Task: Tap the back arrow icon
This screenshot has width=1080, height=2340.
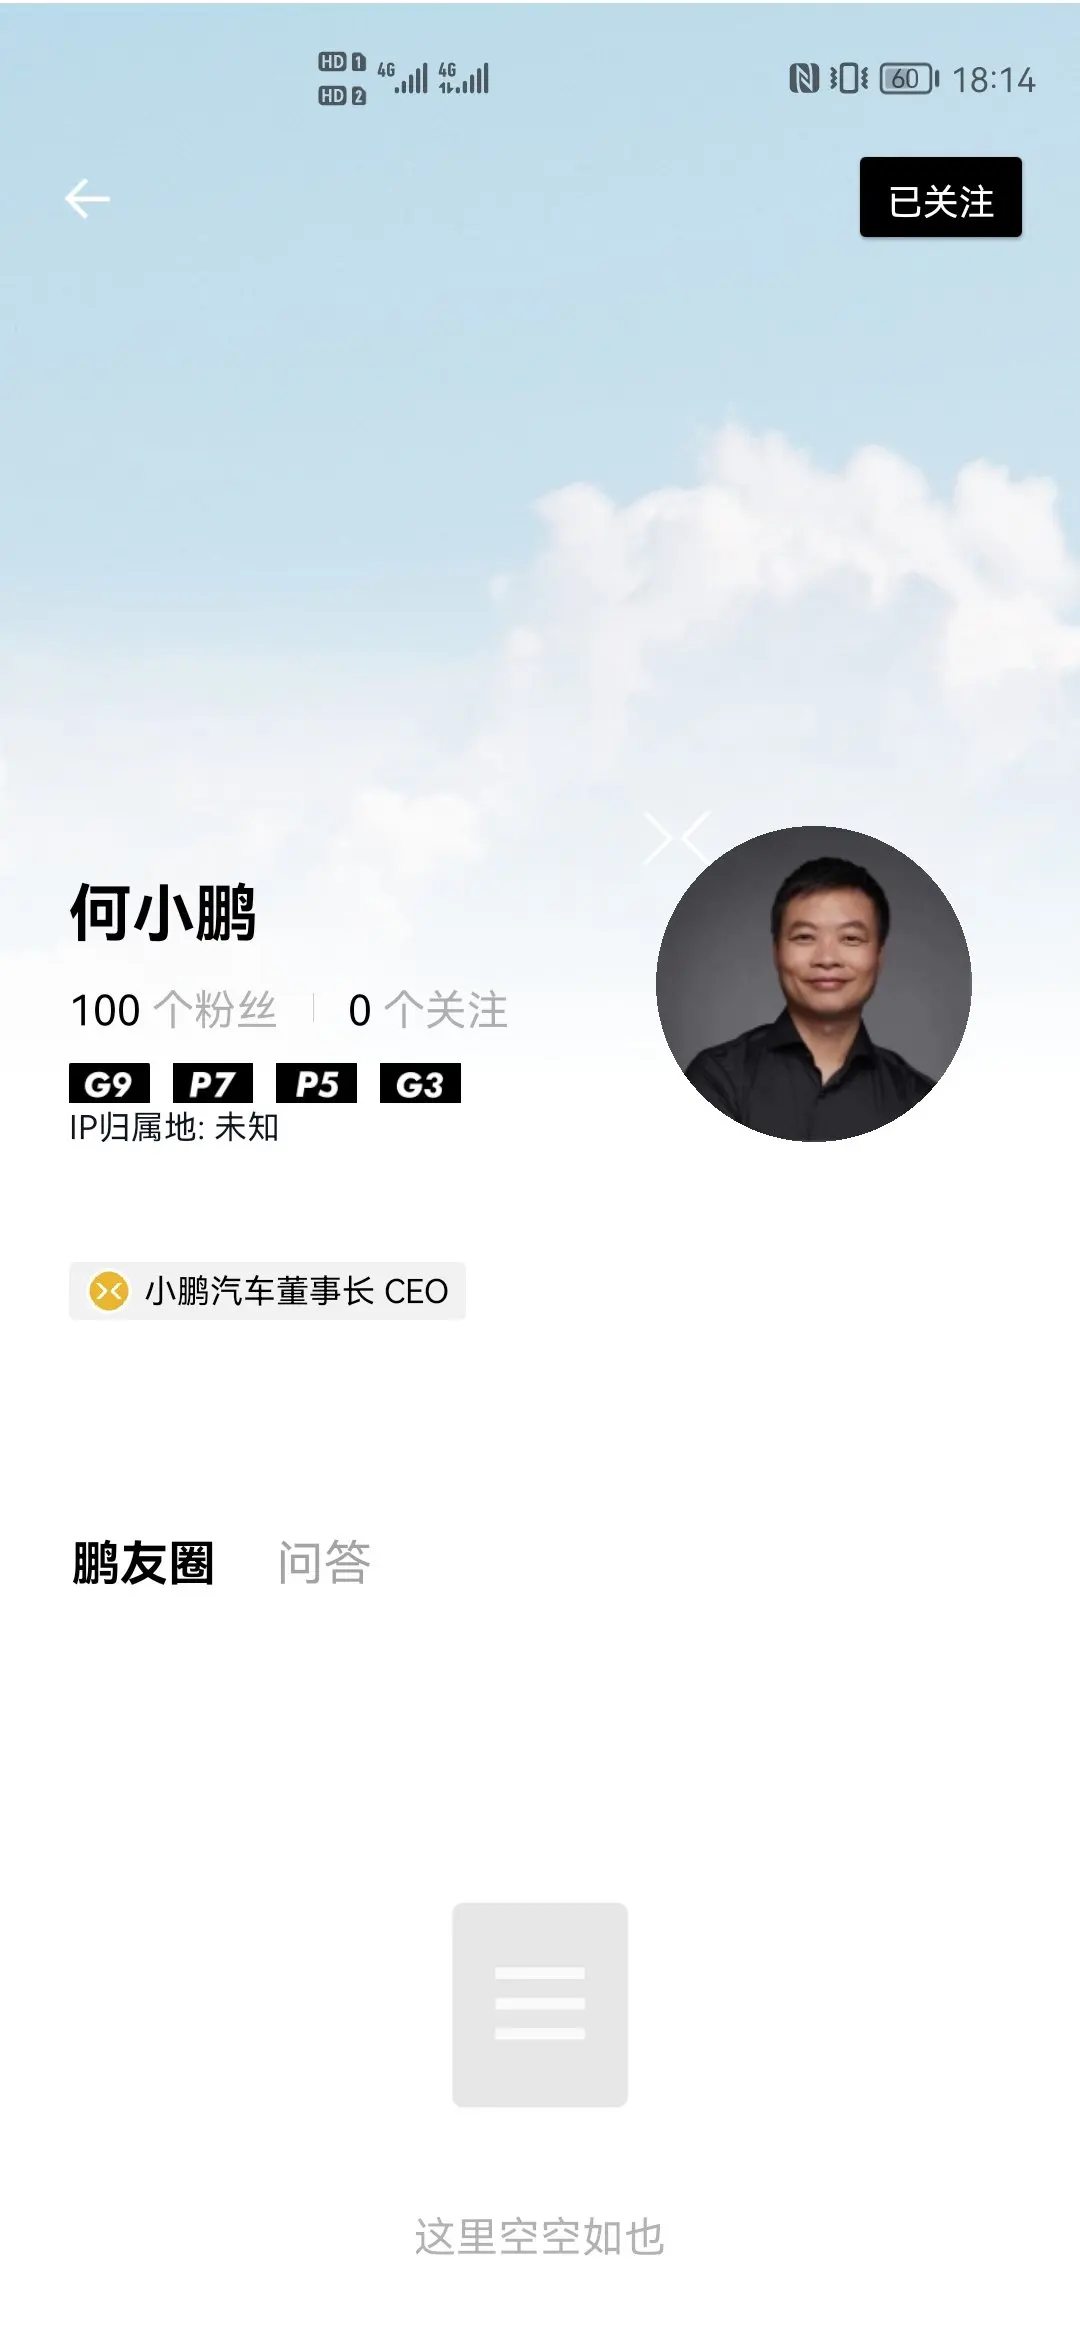Action: coord(87,198)
